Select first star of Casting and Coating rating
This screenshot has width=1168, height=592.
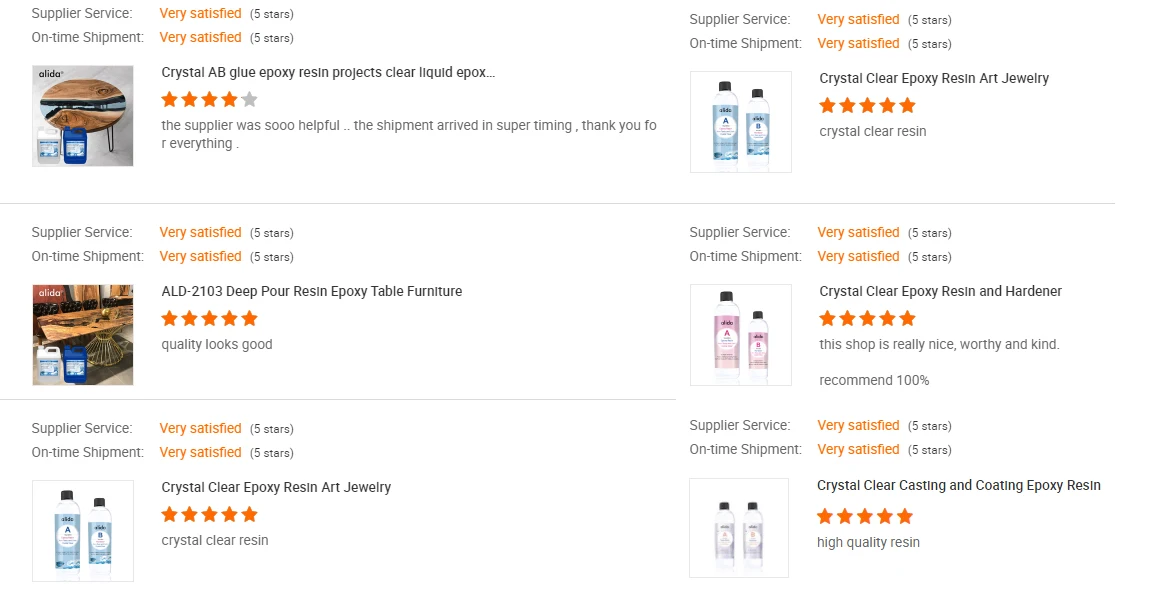(826, 516)
